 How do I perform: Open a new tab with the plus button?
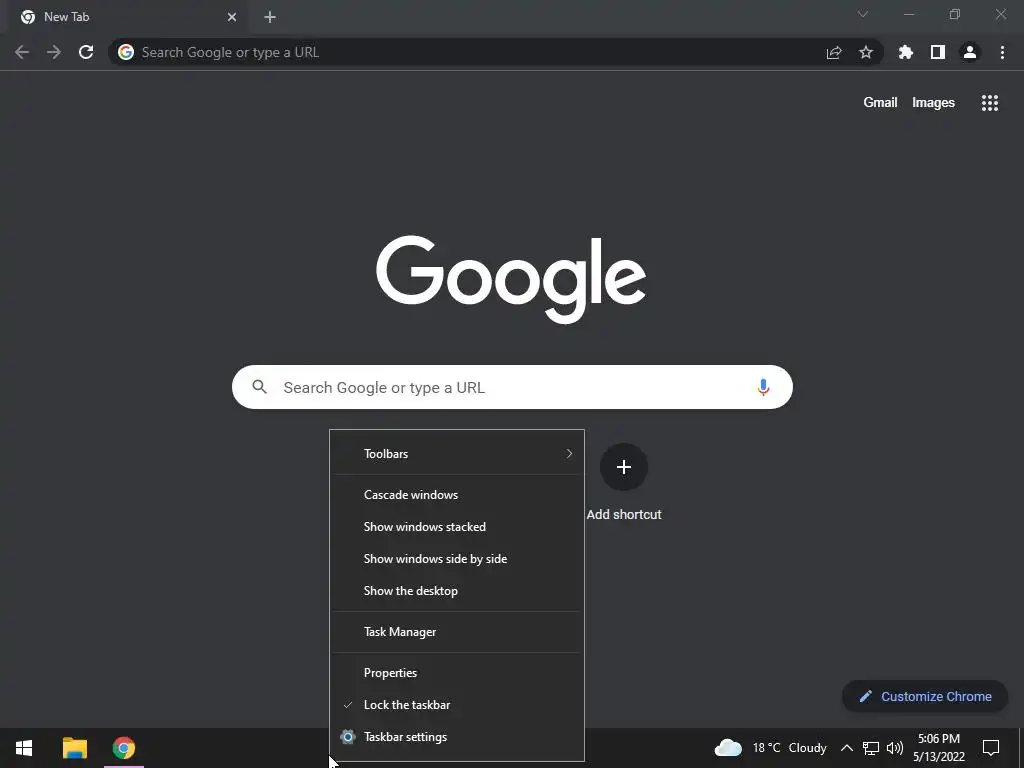(270, 17)
